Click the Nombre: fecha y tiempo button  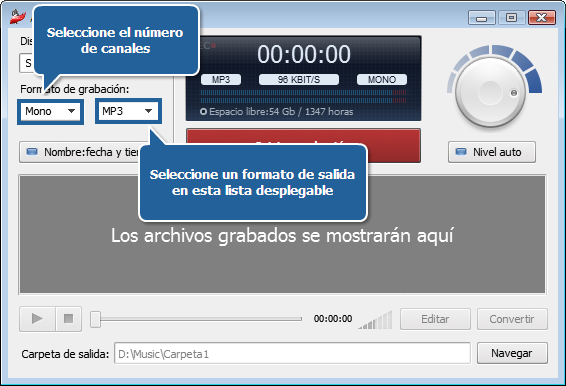[80, 152]
